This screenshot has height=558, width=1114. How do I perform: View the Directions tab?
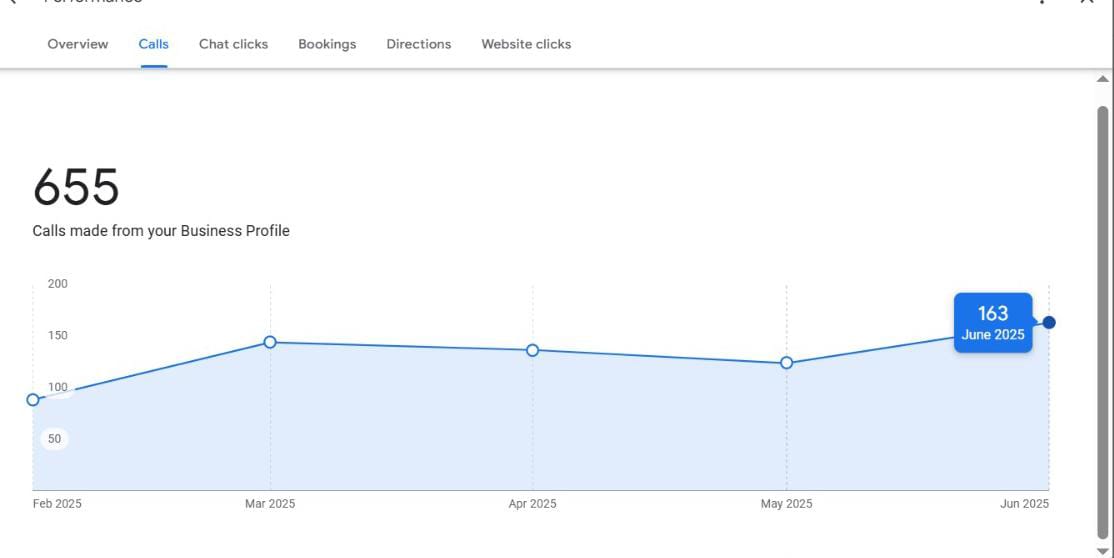(x=419, y=44)
